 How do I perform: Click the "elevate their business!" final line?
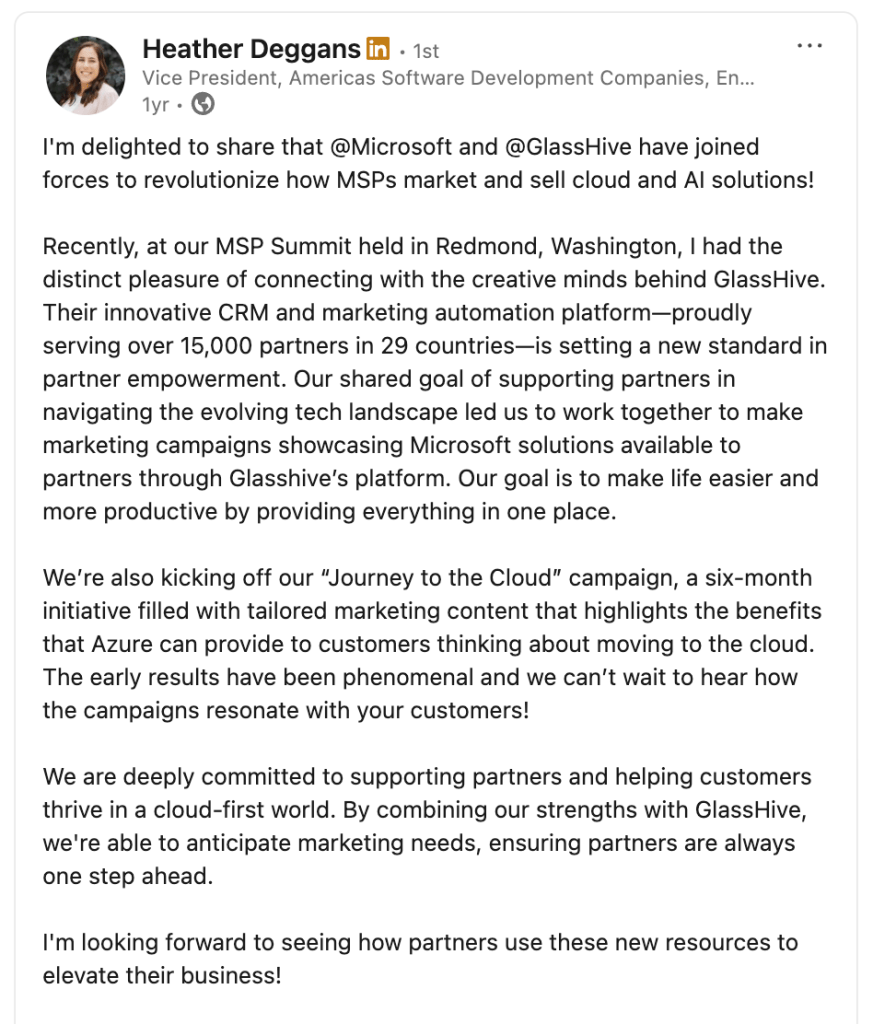[x=162, y=975]
